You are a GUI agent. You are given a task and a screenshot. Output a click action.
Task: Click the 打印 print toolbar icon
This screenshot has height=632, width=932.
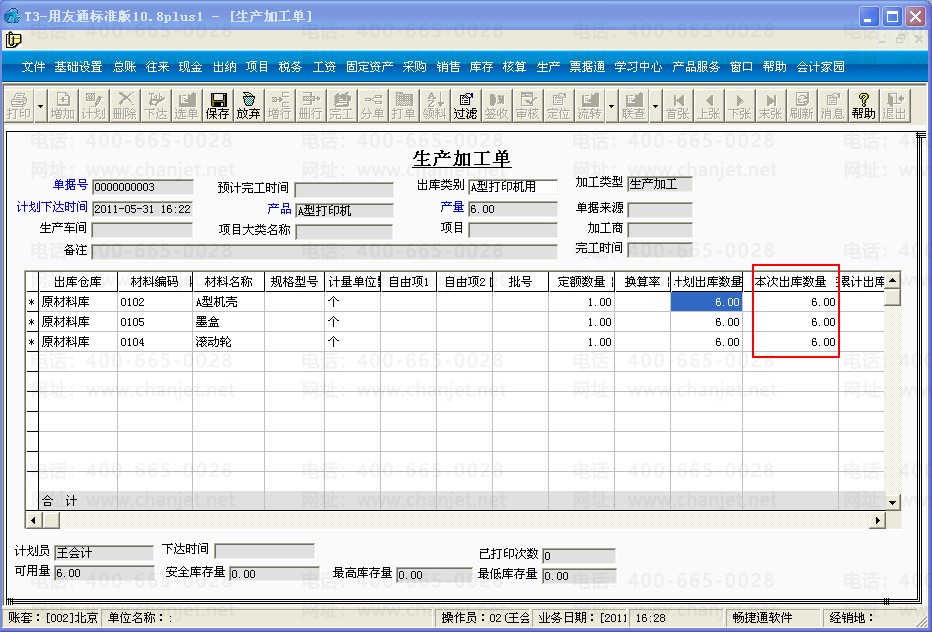(18, 105)
